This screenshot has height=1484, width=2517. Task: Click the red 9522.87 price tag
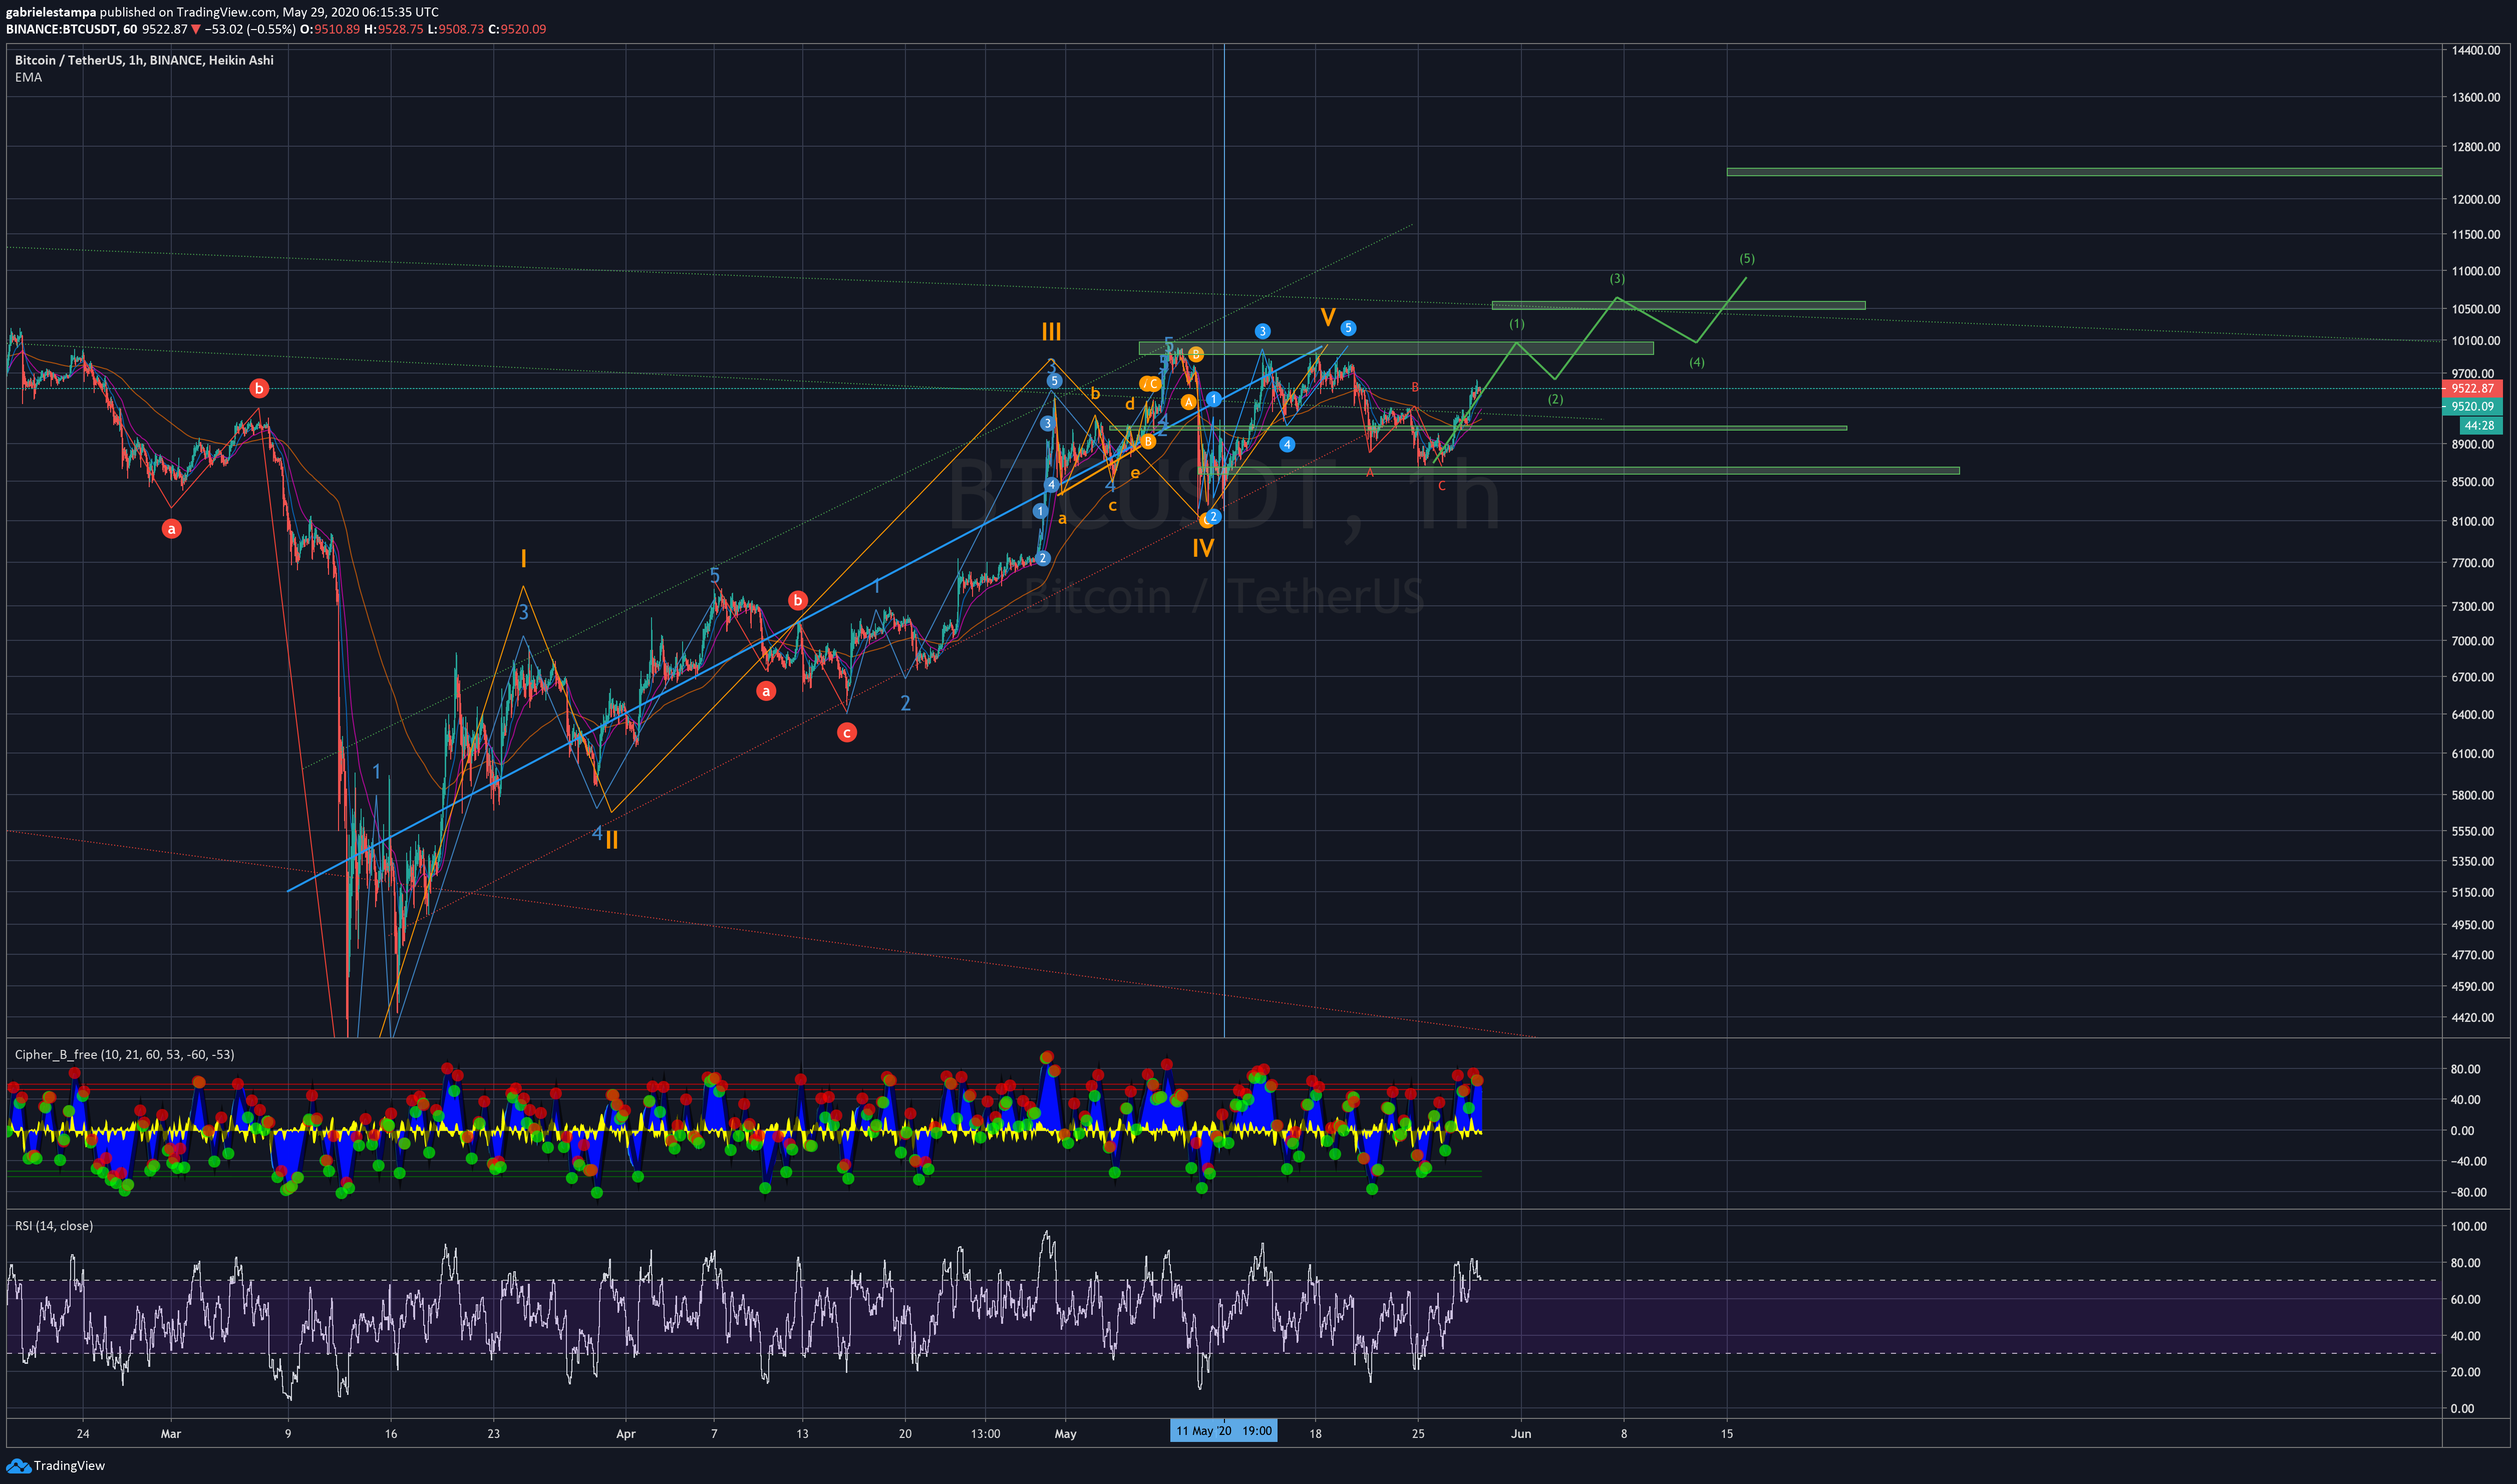click(x=2471, y=388)
